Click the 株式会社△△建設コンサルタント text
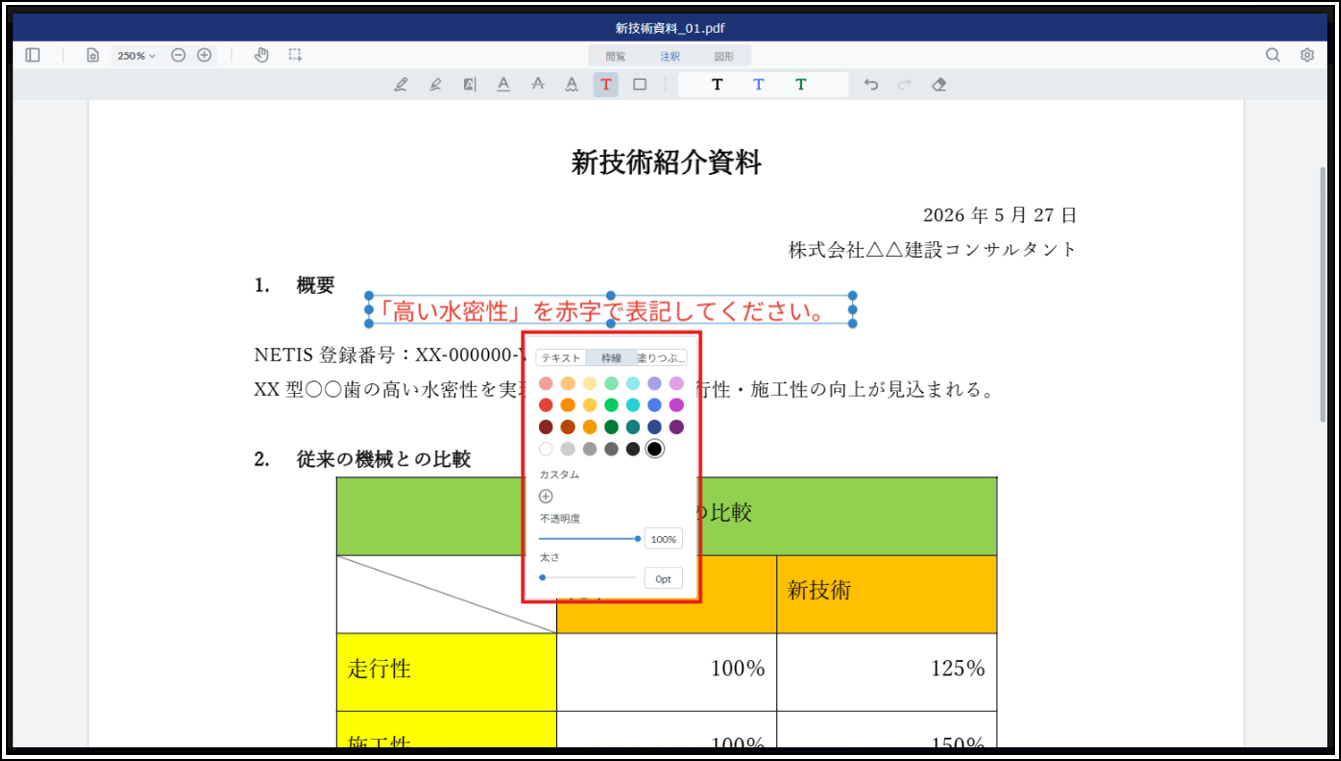Image resolution: width=1341 pixels, height=761 pixels. 932,250
